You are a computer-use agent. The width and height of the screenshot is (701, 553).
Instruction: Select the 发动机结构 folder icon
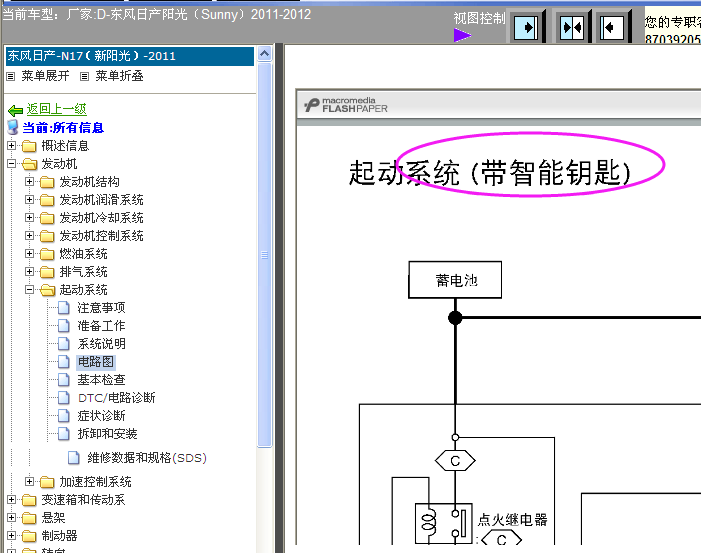pyautogui.click(x=47, y=182)
